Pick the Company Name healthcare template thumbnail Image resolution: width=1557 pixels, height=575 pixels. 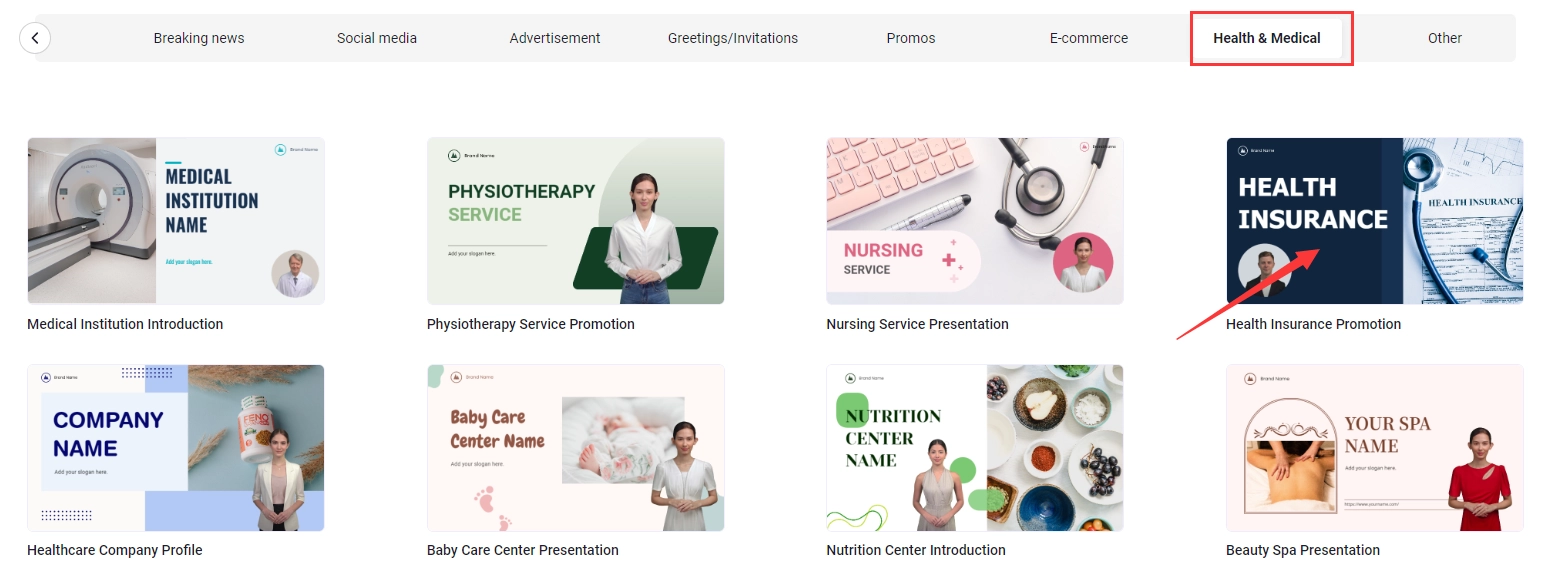pyautogui.click(x=176, y=448)
